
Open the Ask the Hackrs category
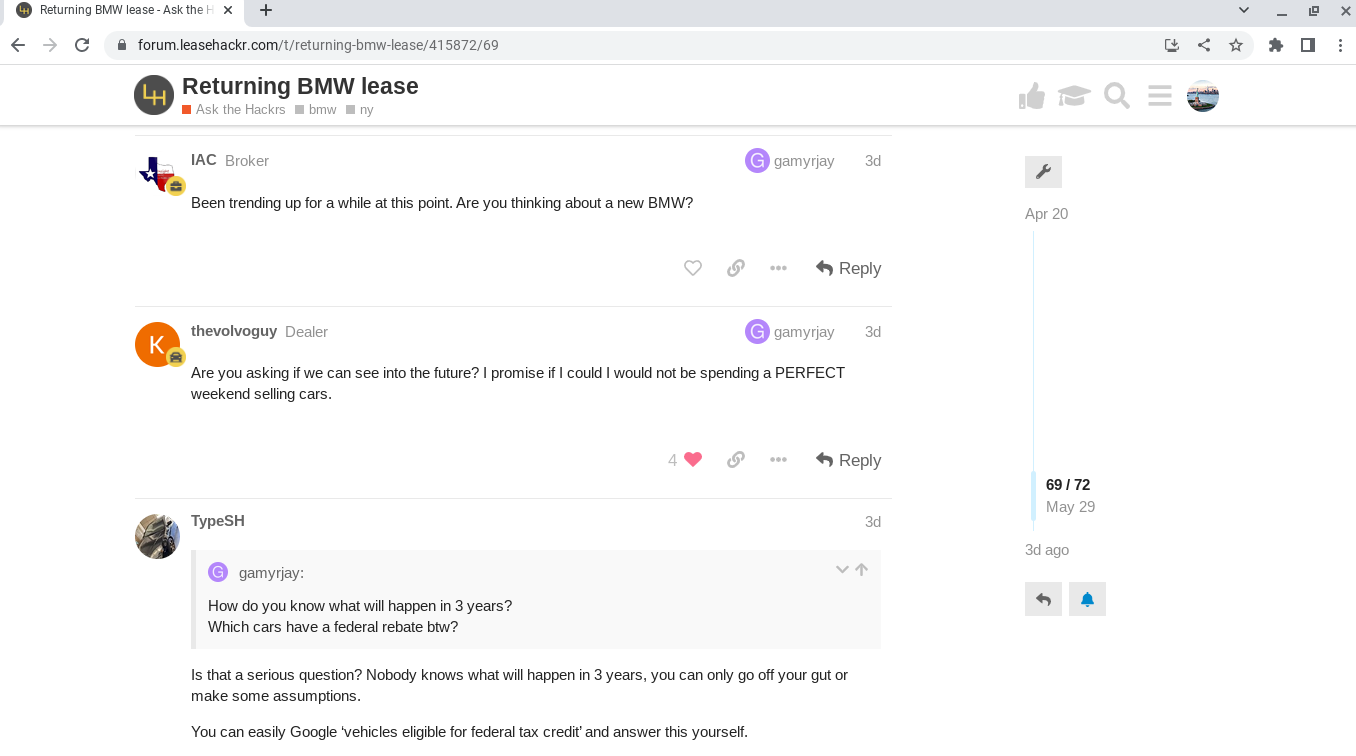(234, 110)
